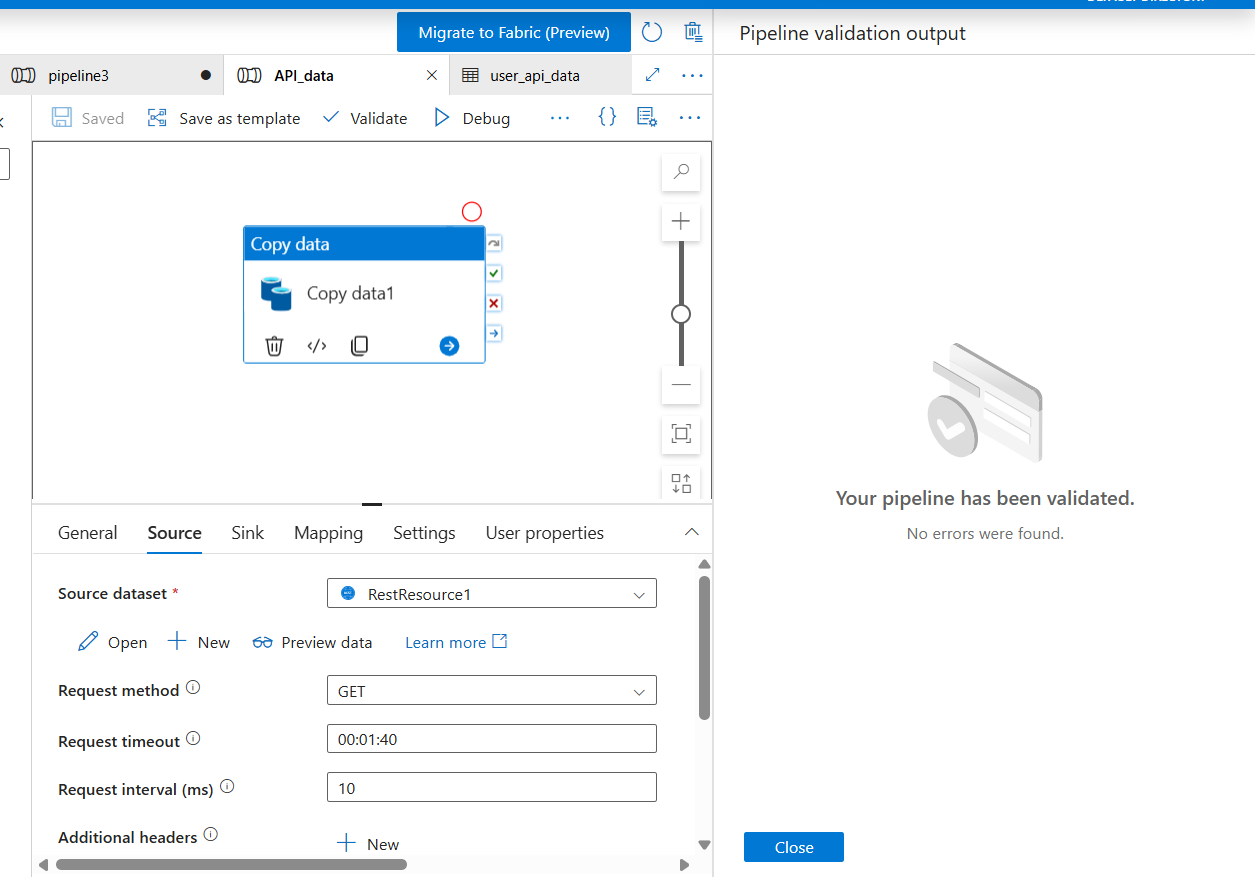Screen dimensions: 1255x877
Task: Zoom out with the minus button
Action: pyautogui.click(x=681, y=385)
